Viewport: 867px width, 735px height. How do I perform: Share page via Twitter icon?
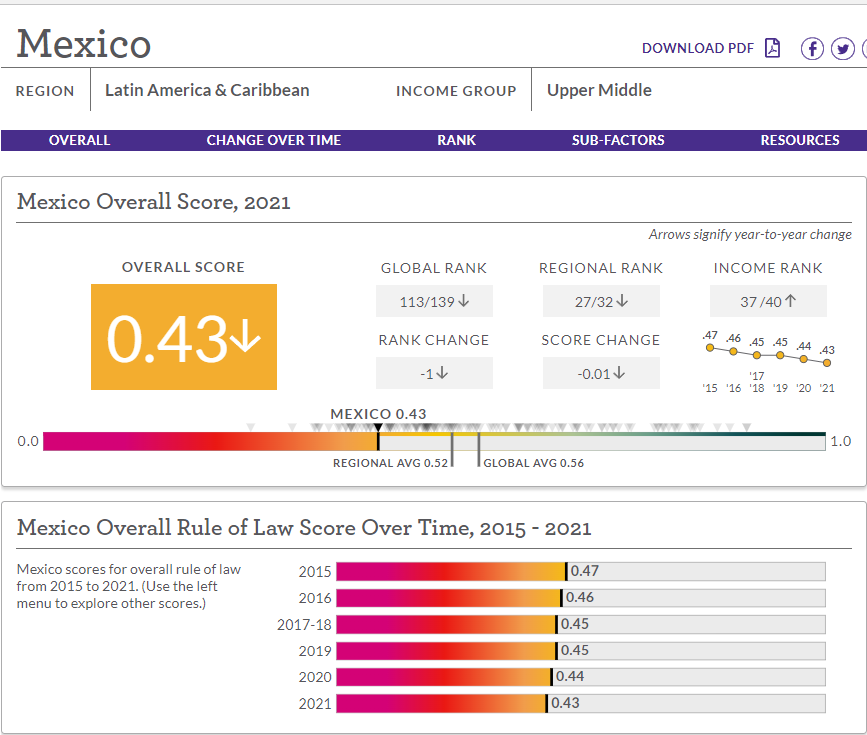point(843,49)
